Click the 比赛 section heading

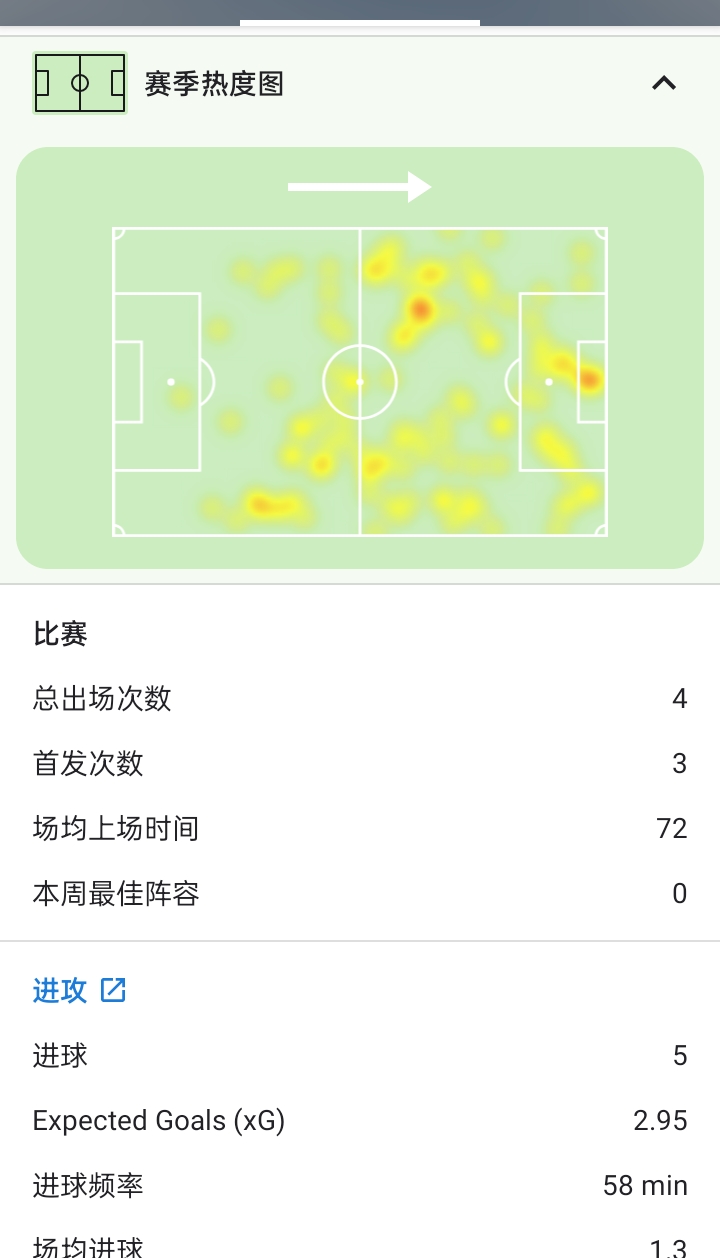click(60, 634)
